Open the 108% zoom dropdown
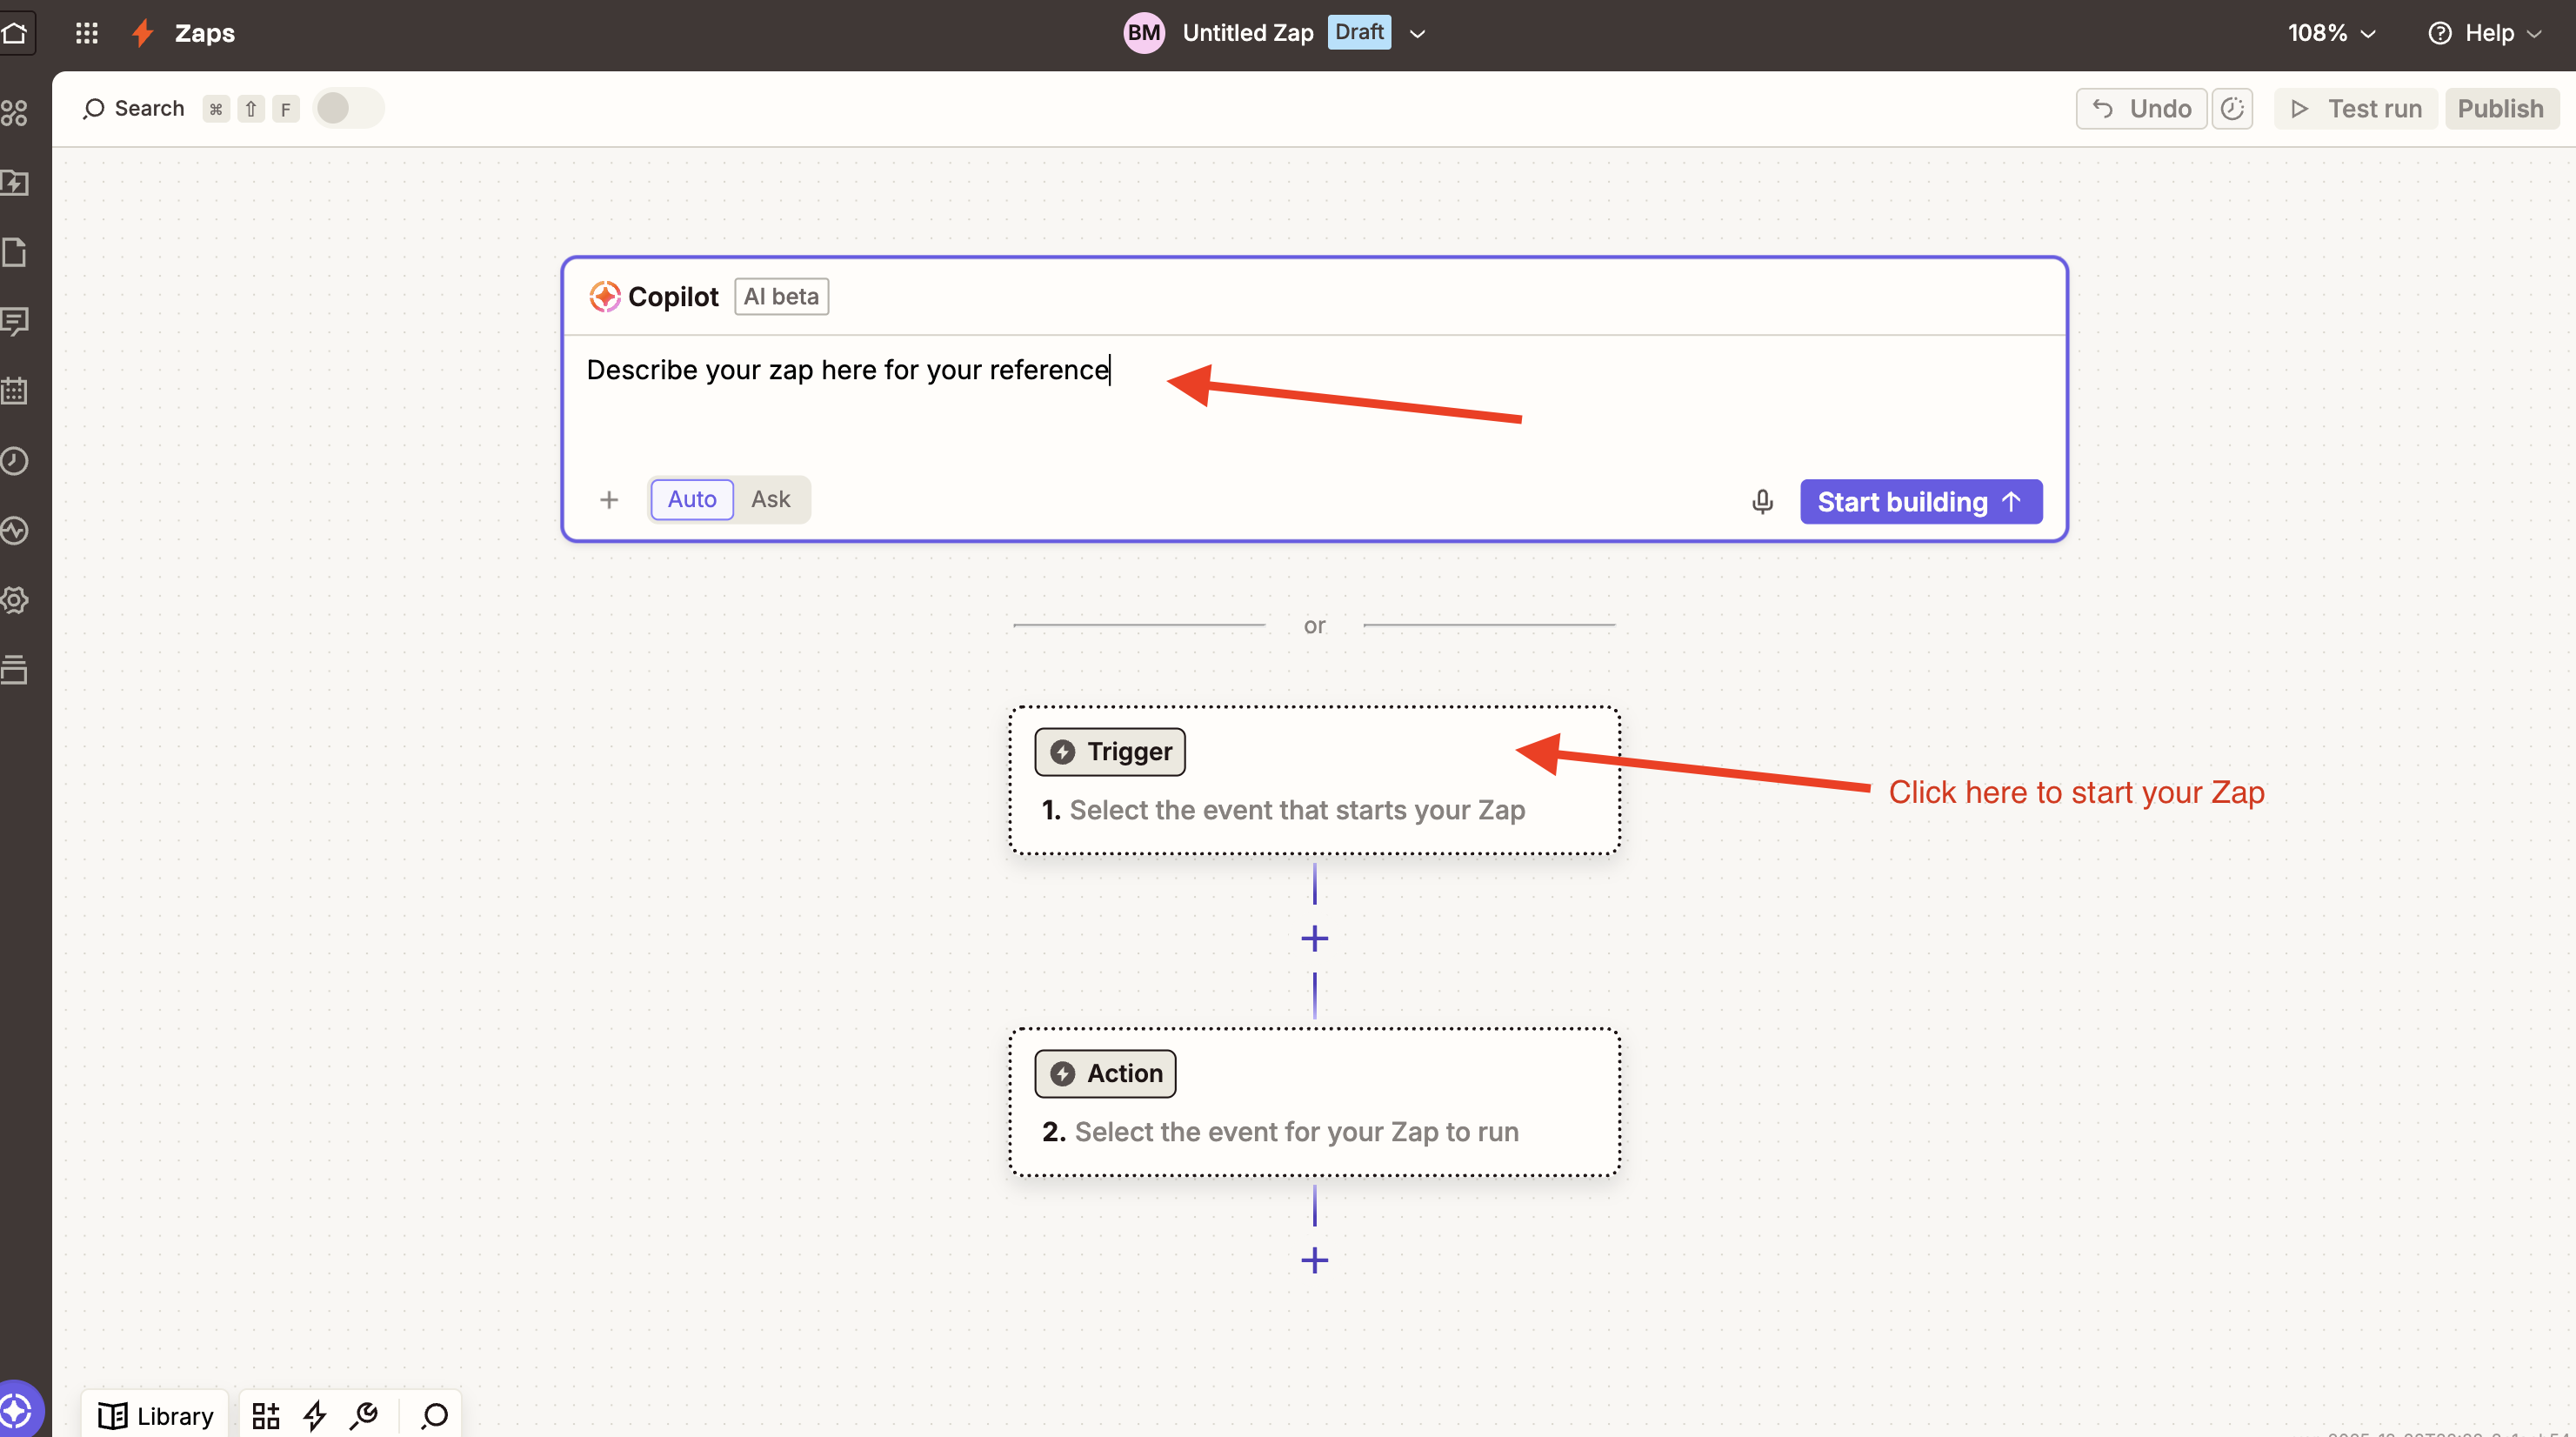The width and height of the screenshot is (2576, 1437). (2330, 33)
